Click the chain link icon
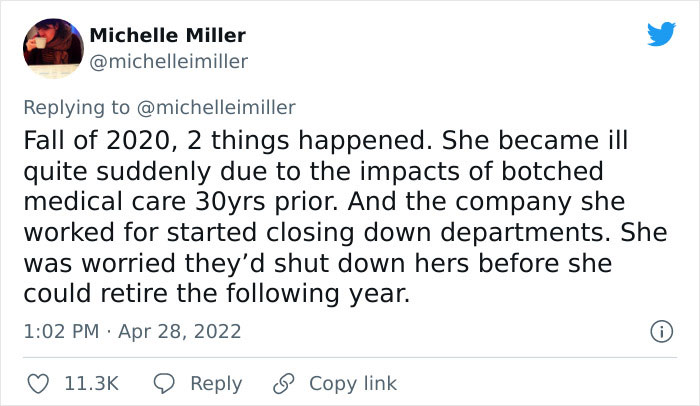Screen dimensions: 700x406 click(283, 383)
